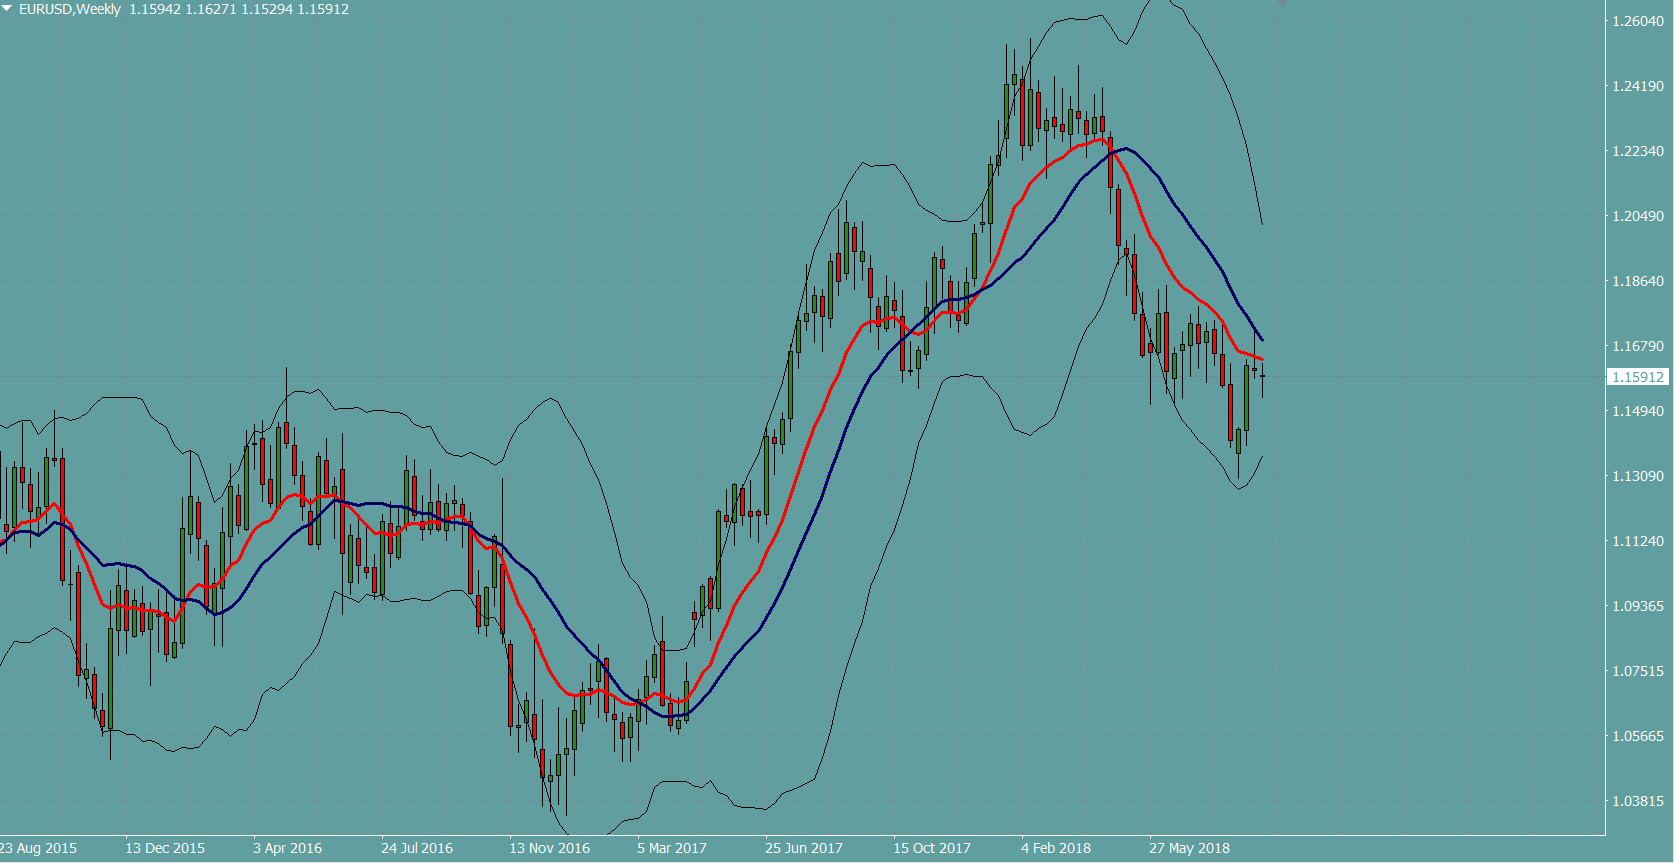Click the 13 Dec 2015 date label

[165, 848]
